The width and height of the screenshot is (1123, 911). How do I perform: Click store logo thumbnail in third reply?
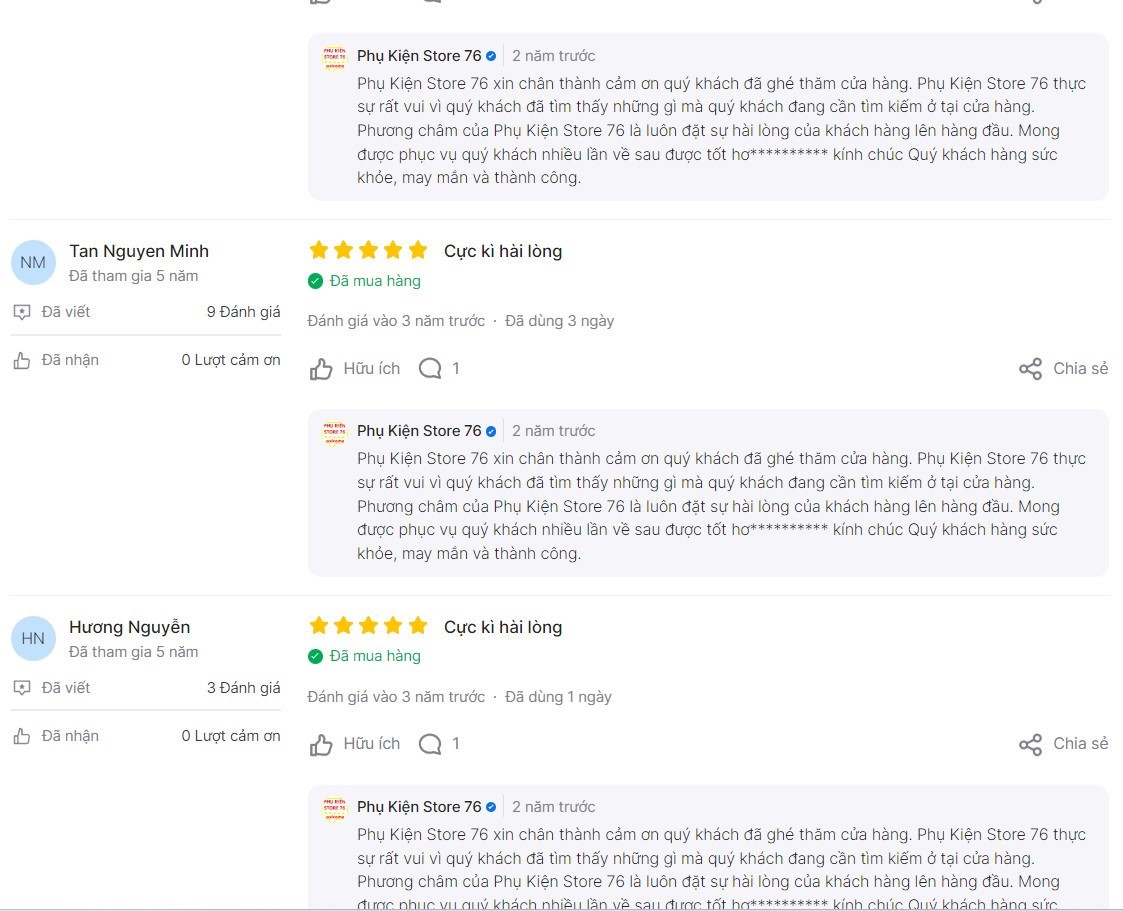334,809
